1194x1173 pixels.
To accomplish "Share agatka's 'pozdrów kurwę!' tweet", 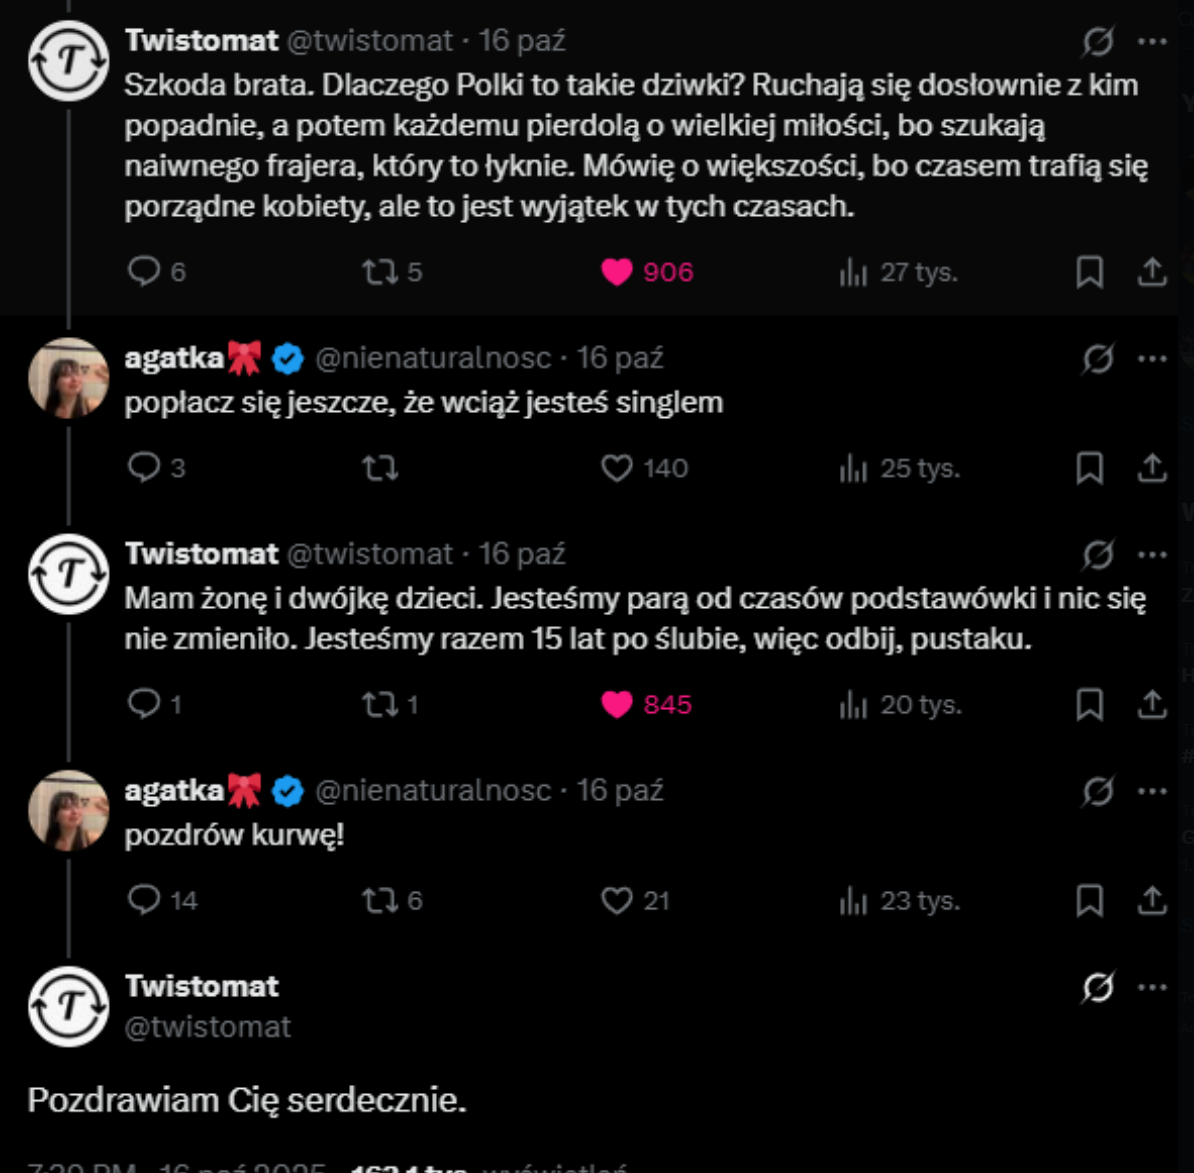I will (1152, 900).
